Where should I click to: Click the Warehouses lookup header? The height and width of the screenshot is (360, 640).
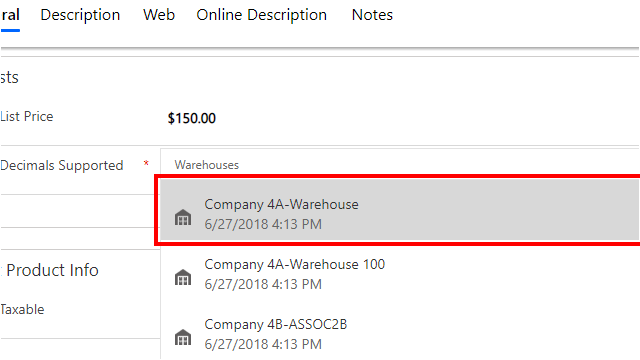[x=207, y=165]
